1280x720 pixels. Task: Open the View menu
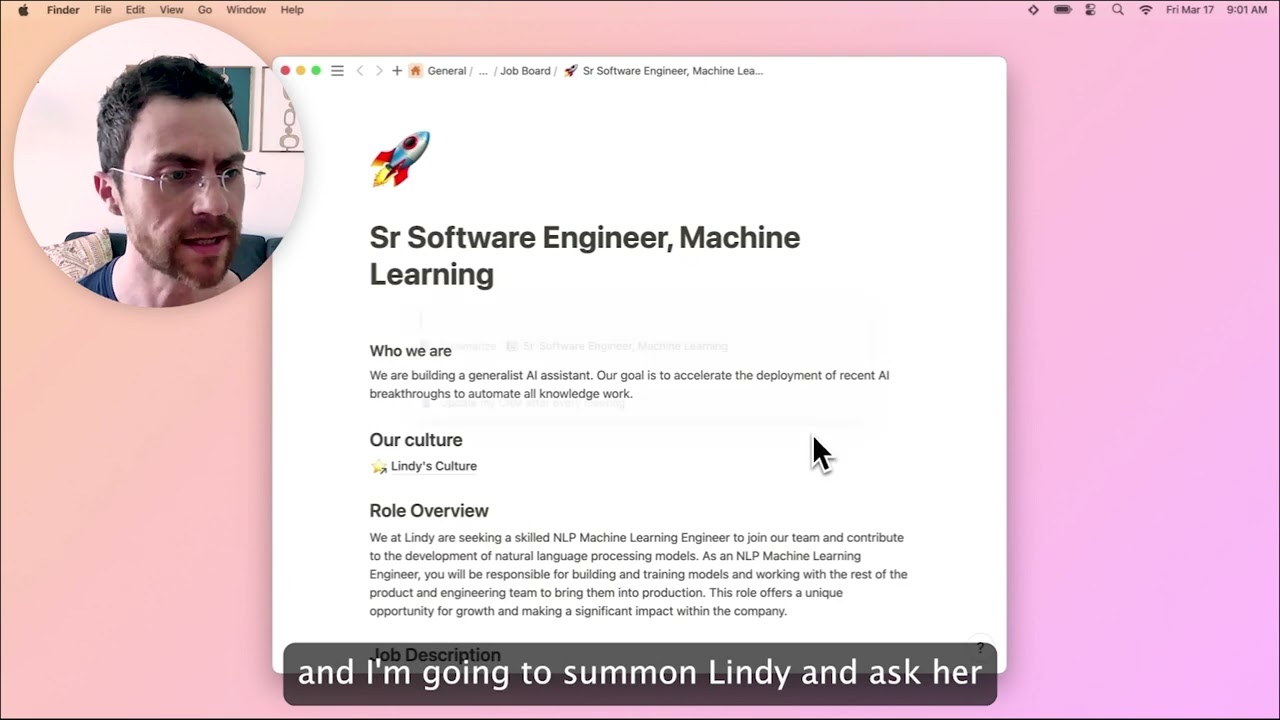(171, 10)
